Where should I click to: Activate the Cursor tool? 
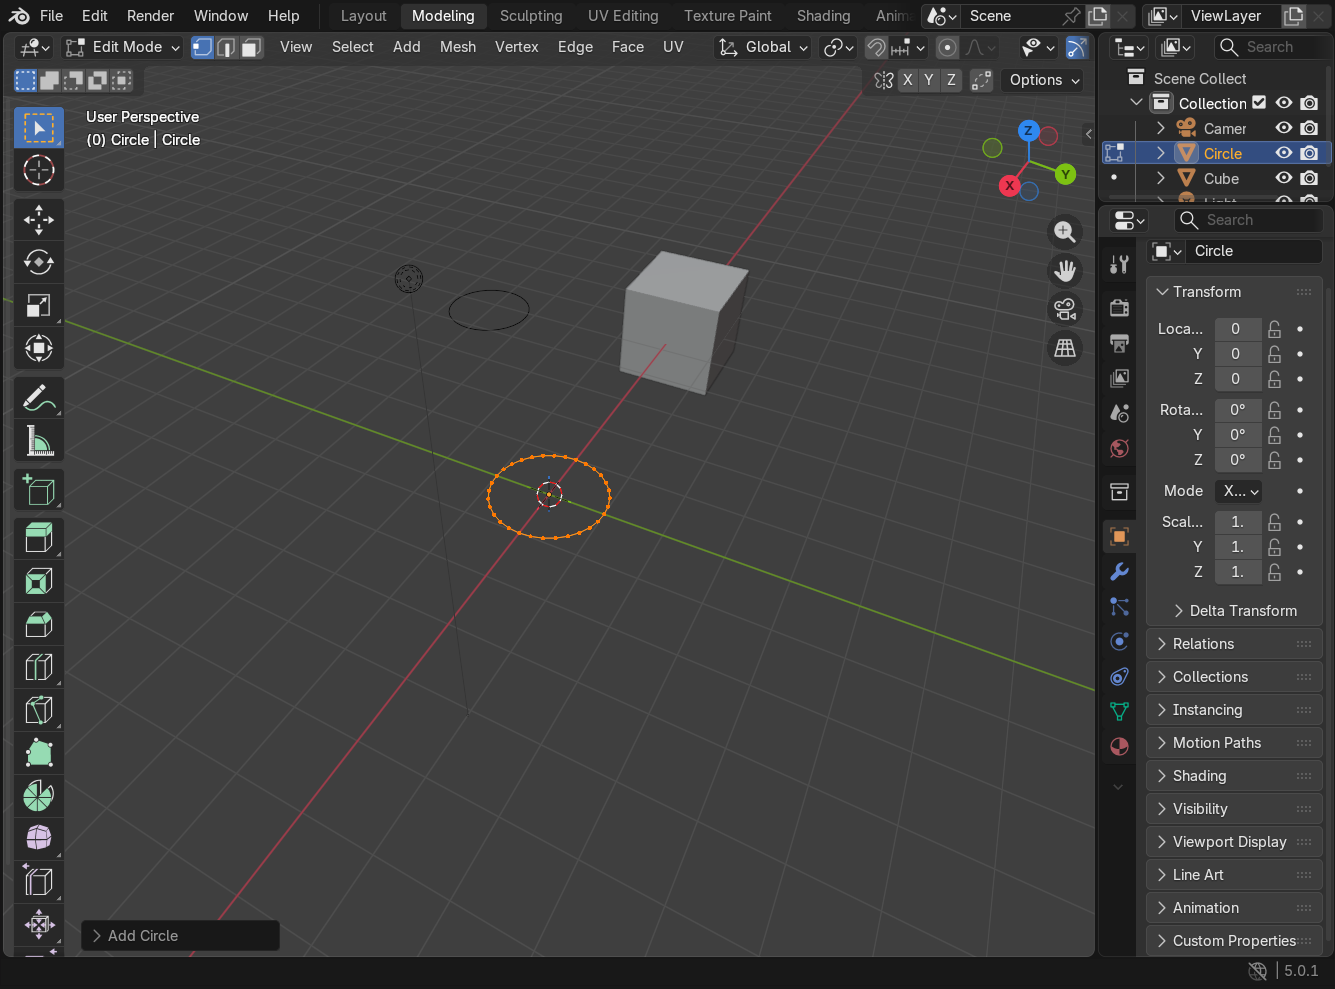(x=39, y=170)
